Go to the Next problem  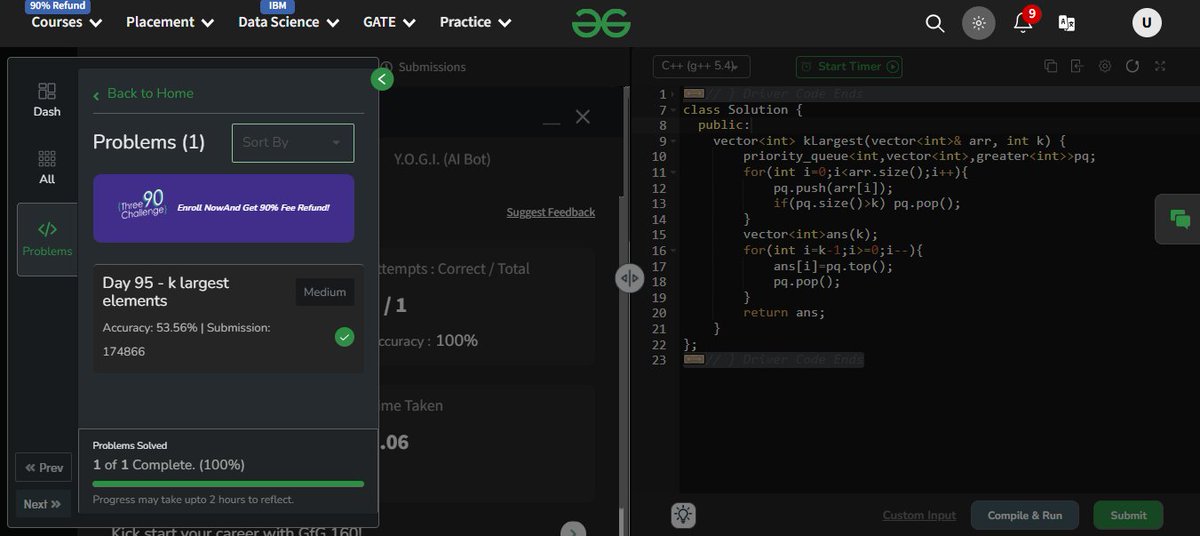[43, 504]
